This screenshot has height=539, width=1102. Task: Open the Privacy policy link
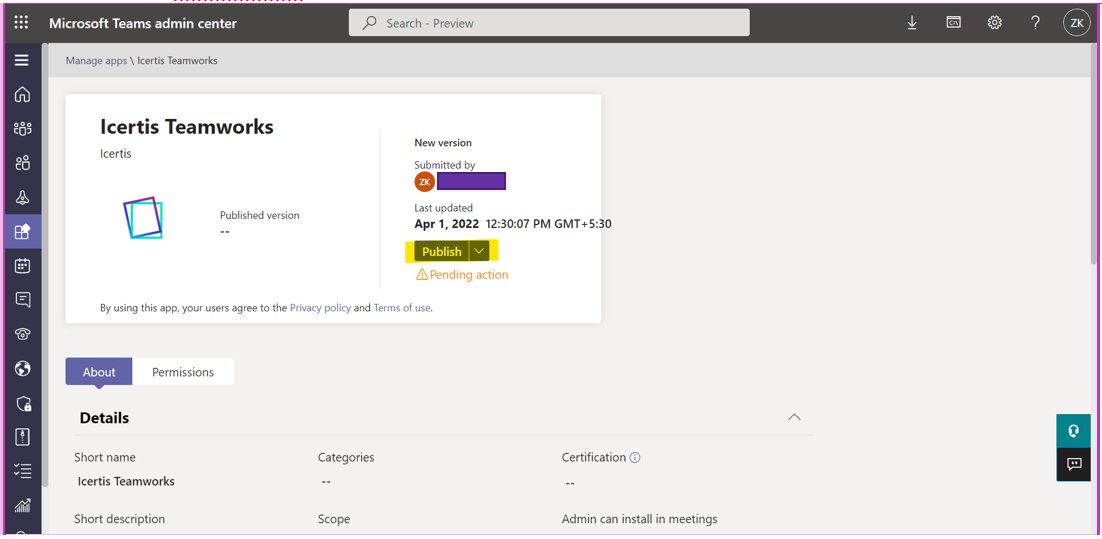pyautogui.click(x=320, y=308)
